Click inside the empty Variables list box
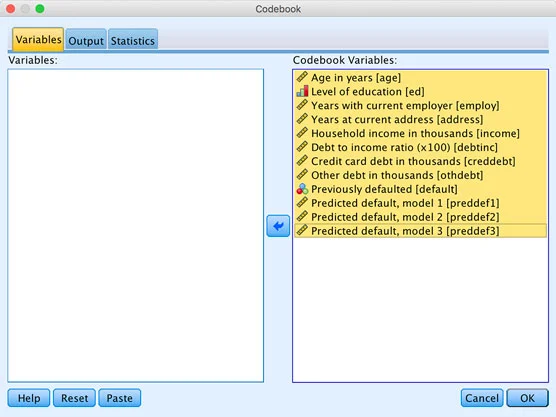 (135, 226)
